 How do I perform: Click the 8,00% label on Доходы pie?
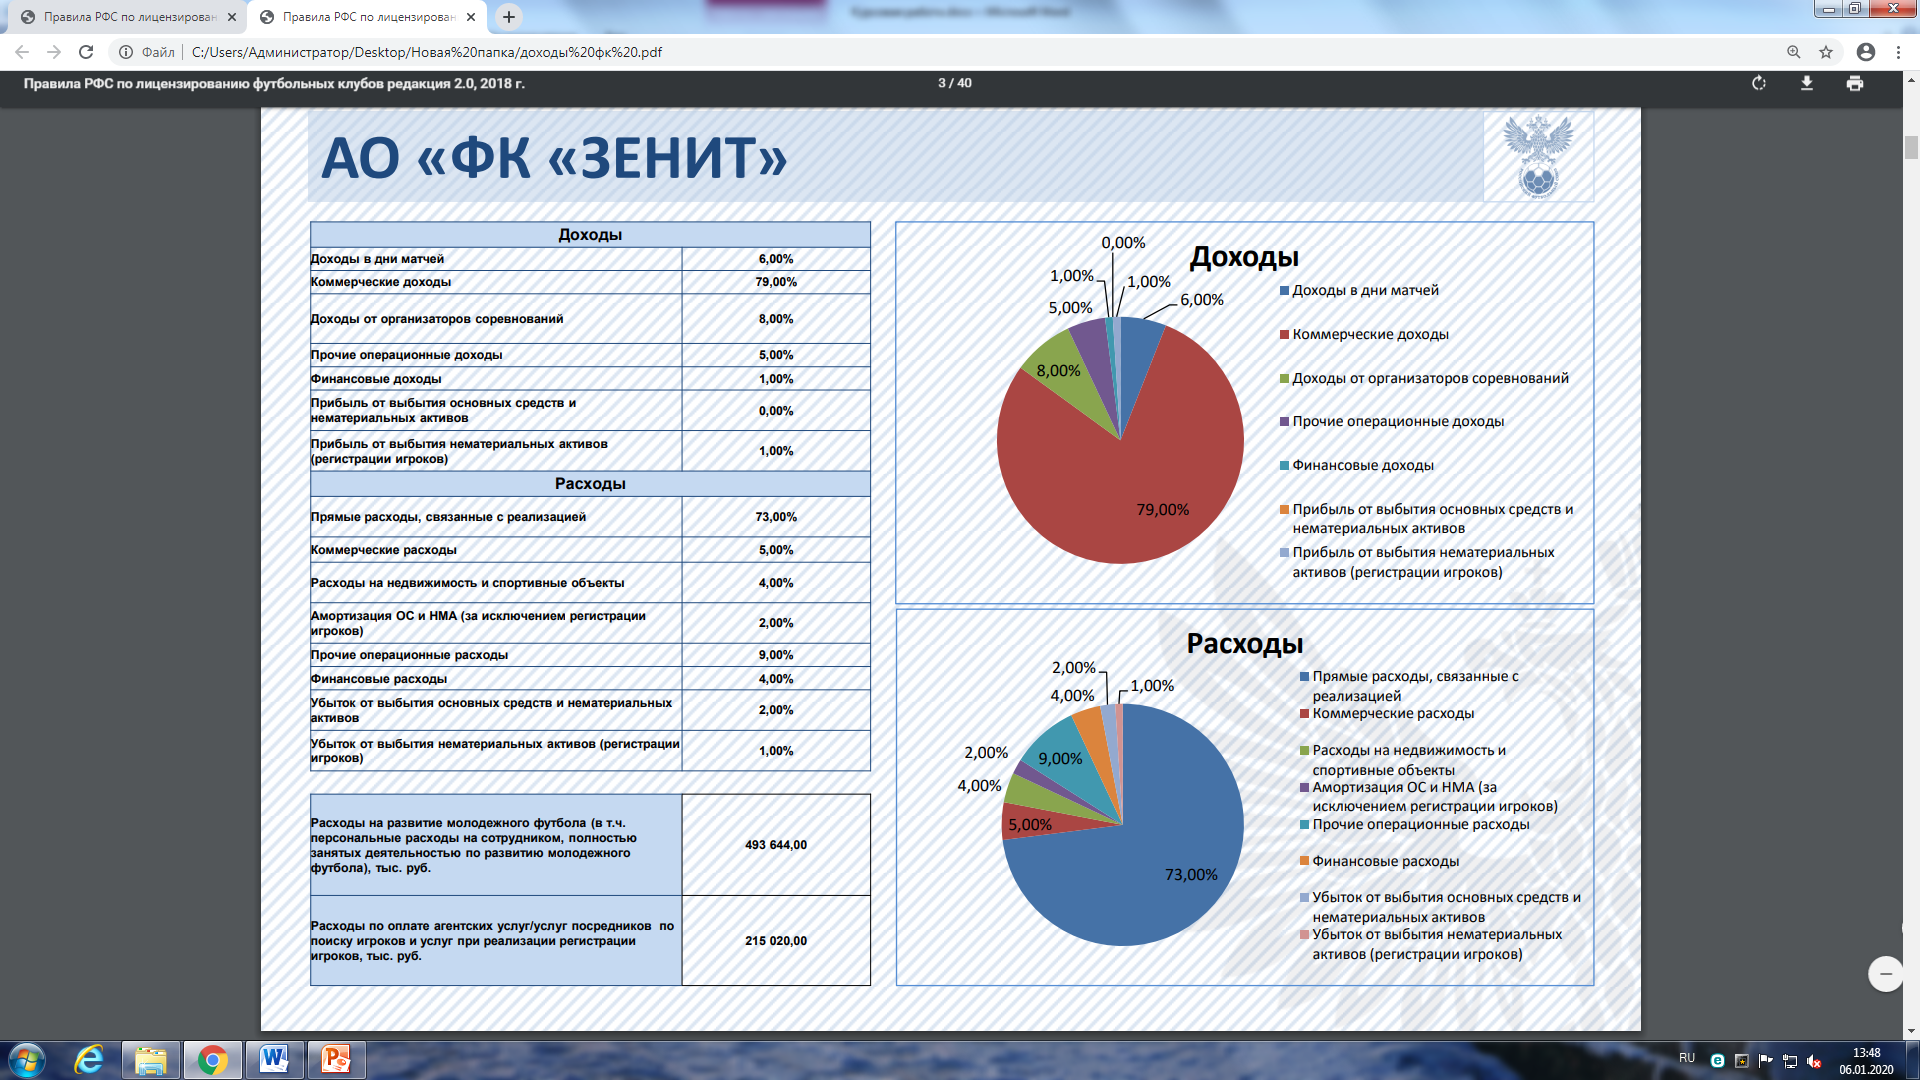click(x=1058, y=371)
